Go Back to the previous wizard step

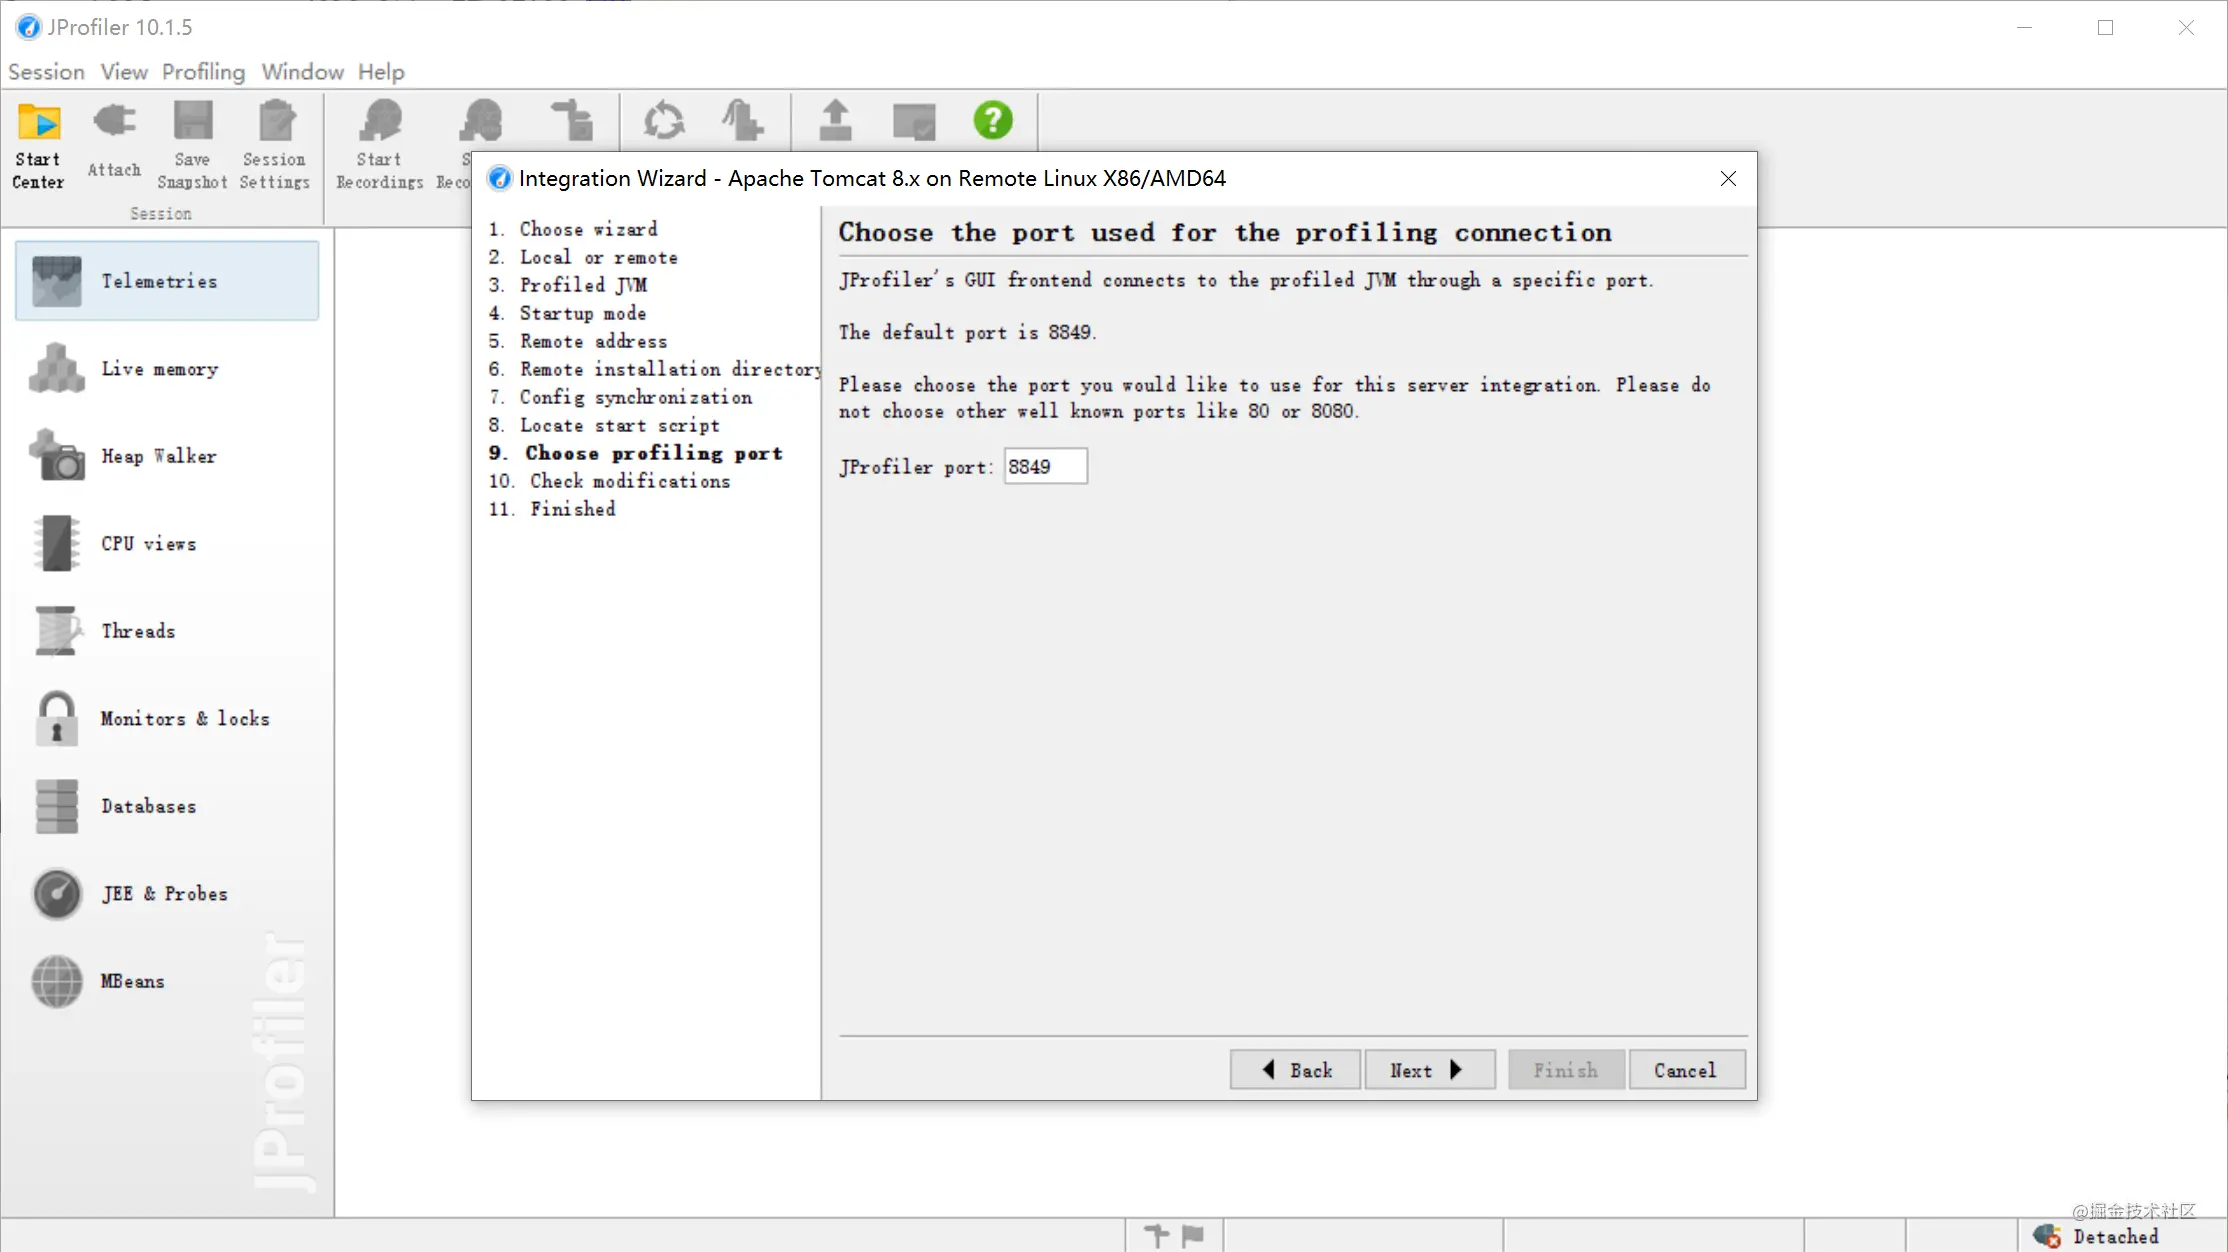(x=1294, y=1069)
